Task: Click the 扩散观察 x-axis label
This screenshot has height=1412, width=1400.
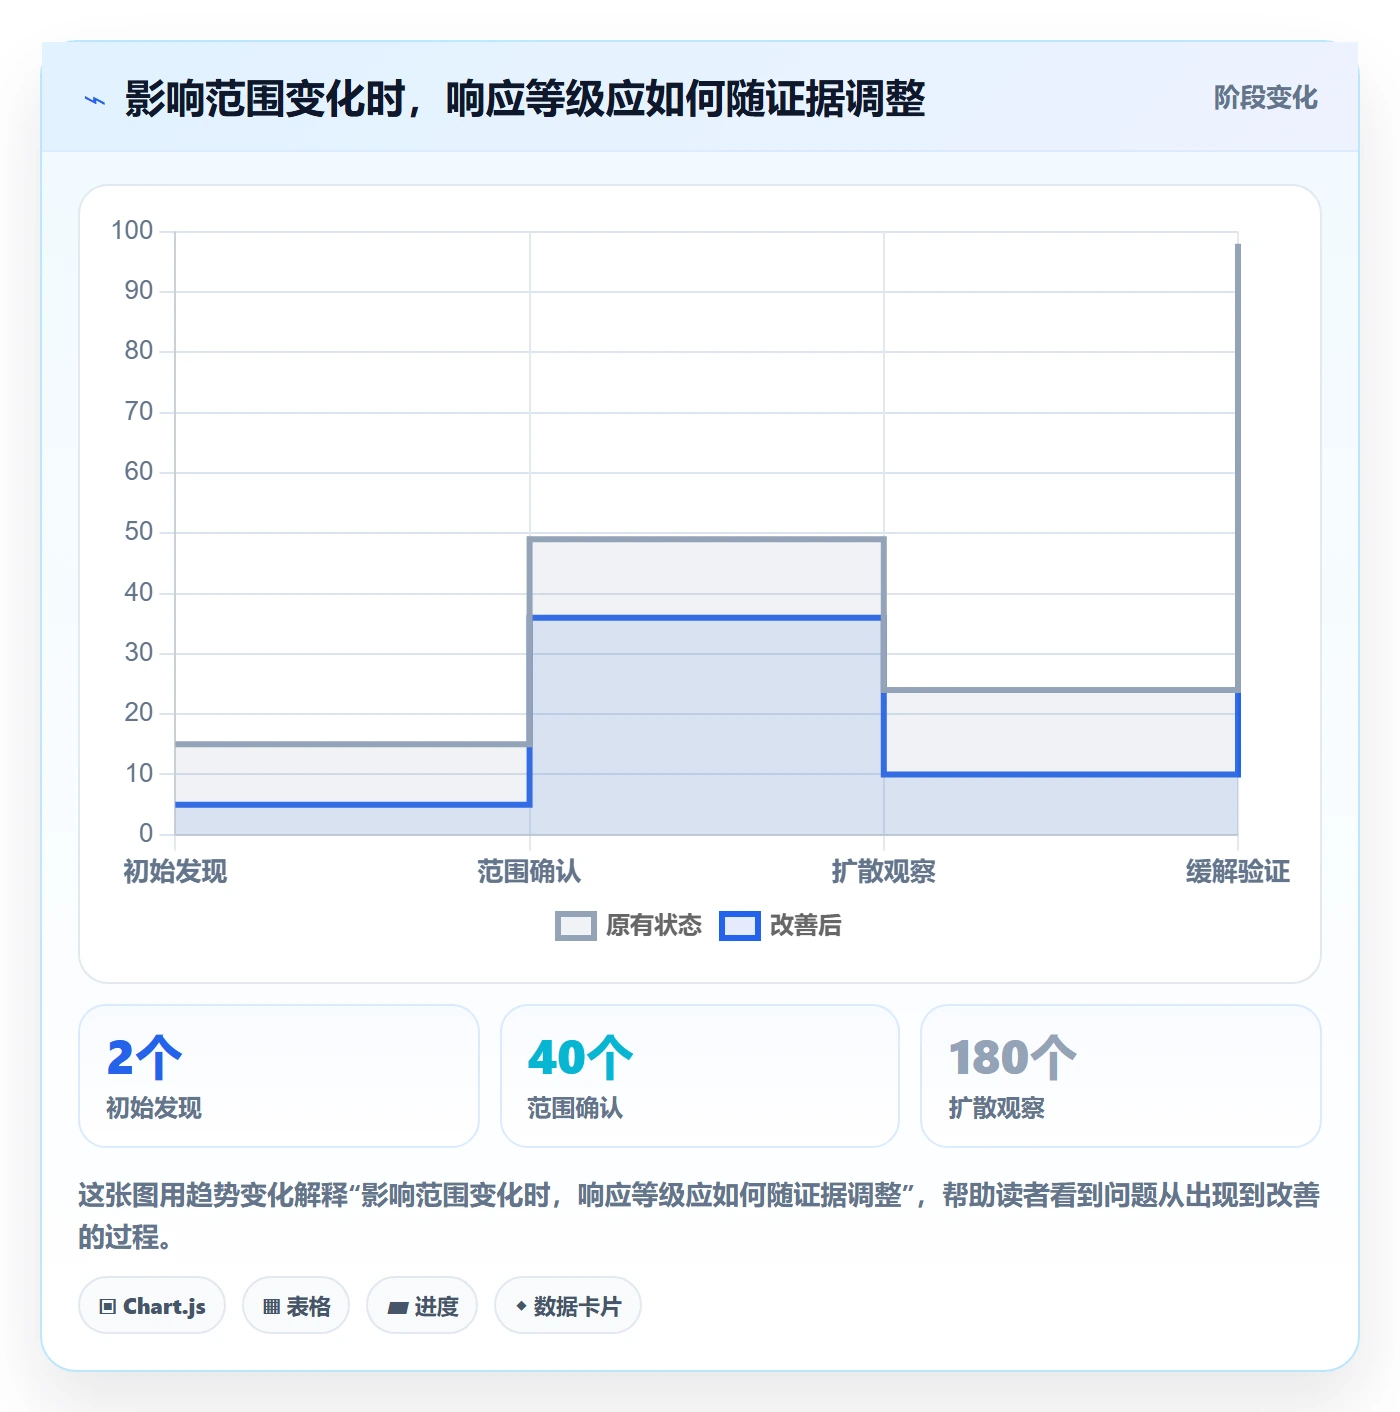Action: click(x=884, y=872)
